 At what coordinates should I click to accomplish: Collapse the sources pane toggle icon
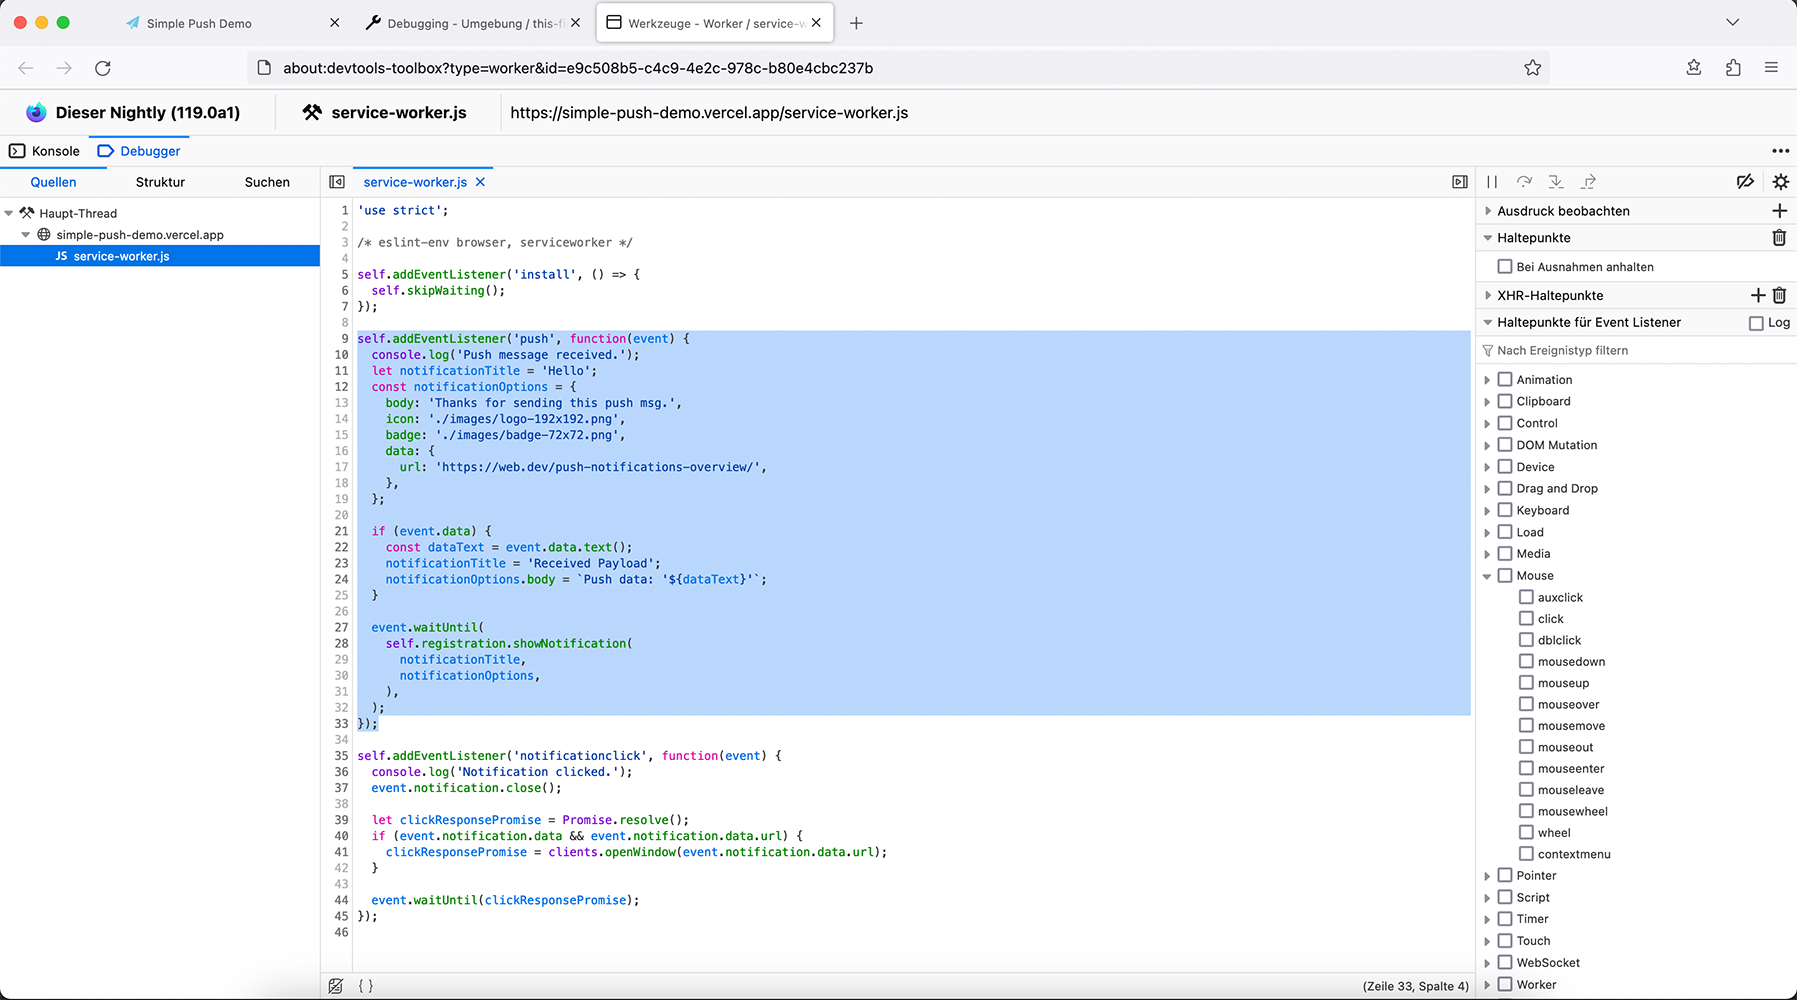click(x=337, y=182)
